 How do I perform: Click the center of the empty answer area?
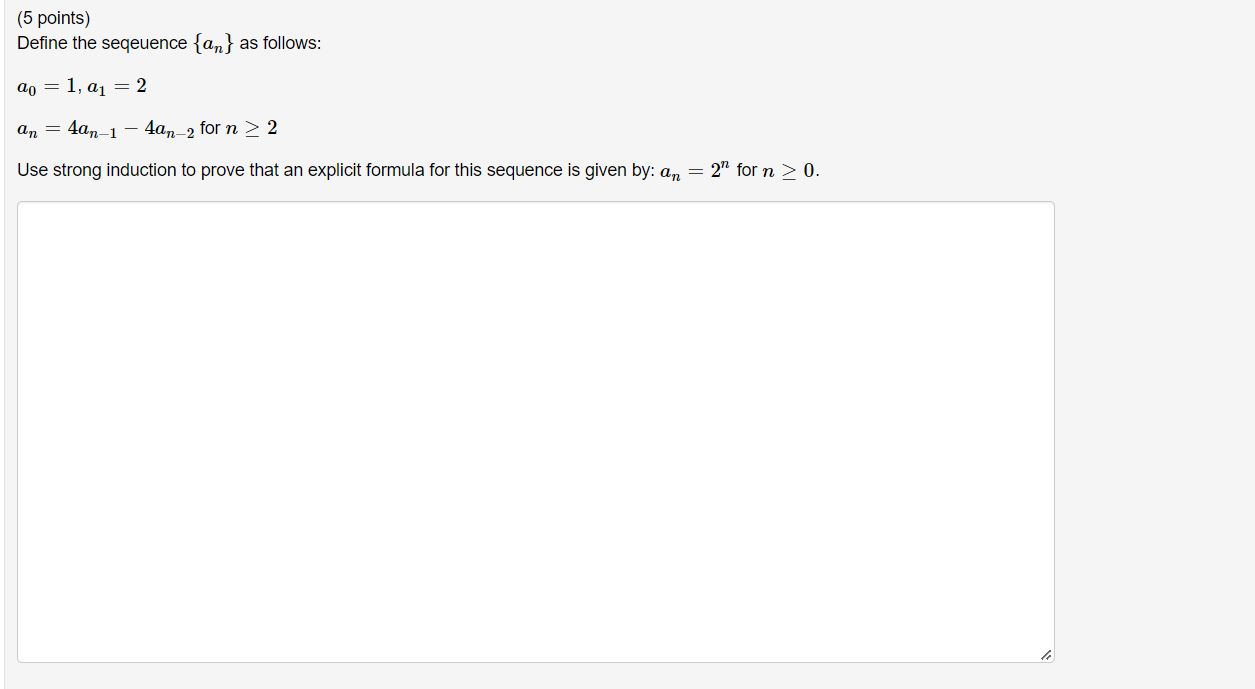click(535, 430)
